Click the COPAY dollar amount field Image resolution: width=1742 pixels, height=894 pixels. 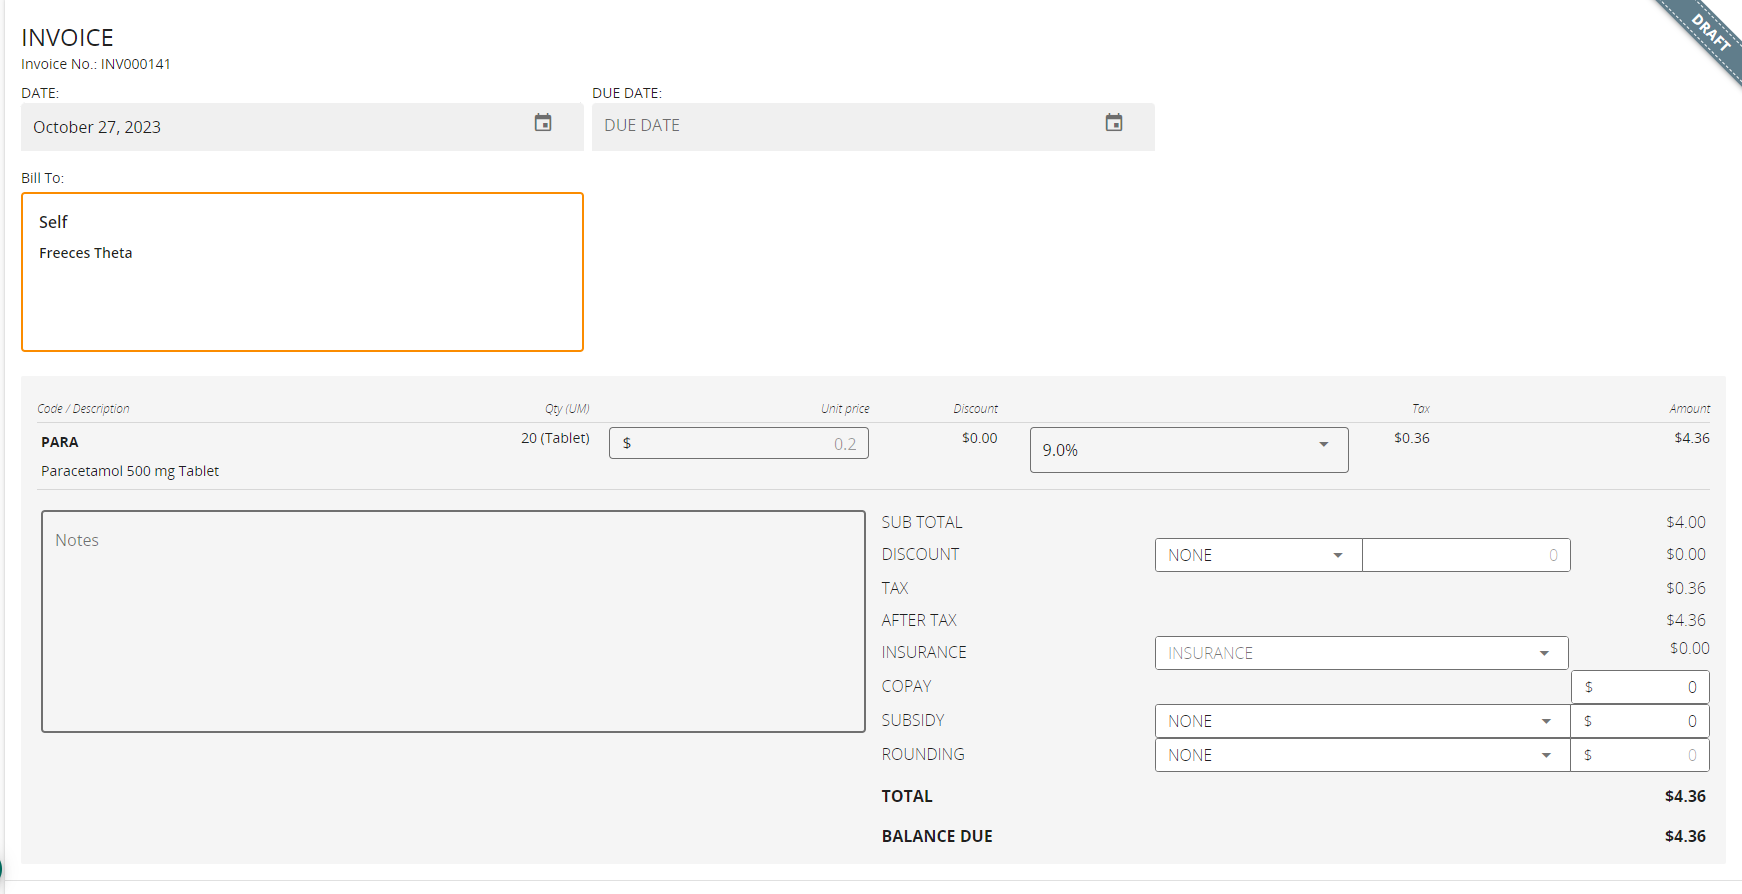pyautogui.click(x=1640, y=687)
